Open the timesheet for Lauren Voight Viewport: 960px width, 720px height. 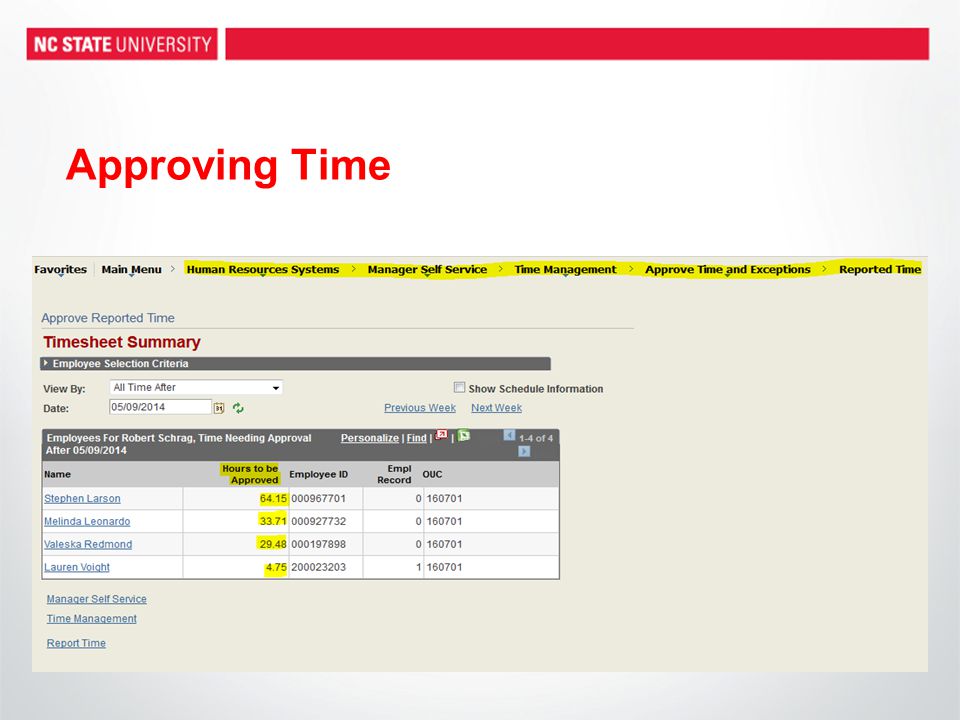click(x=77, y=567)
